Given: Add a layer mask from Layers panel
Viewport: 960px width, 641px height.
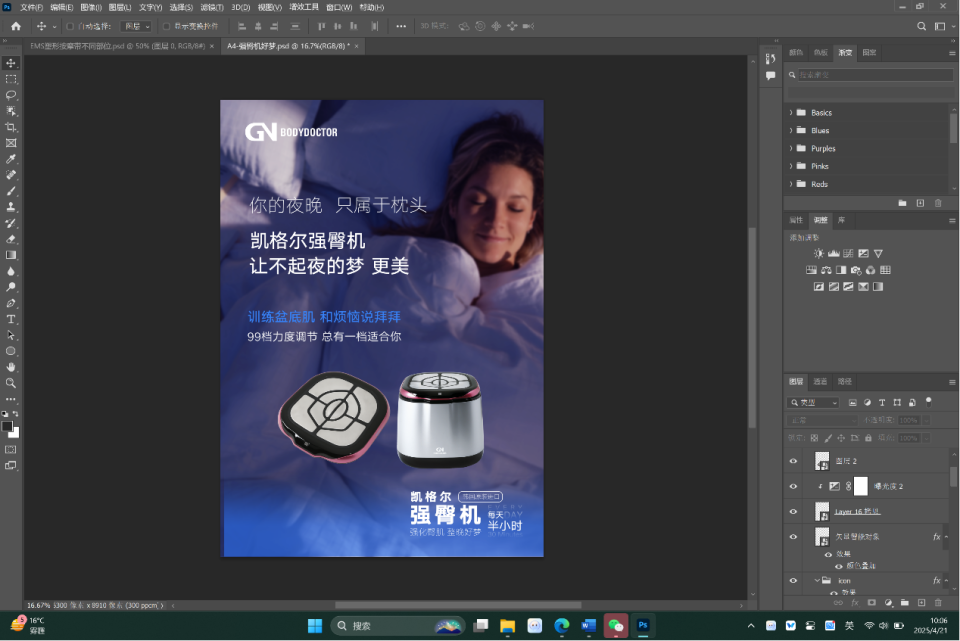Looking at the screenshot, I should tap(872, 603).
